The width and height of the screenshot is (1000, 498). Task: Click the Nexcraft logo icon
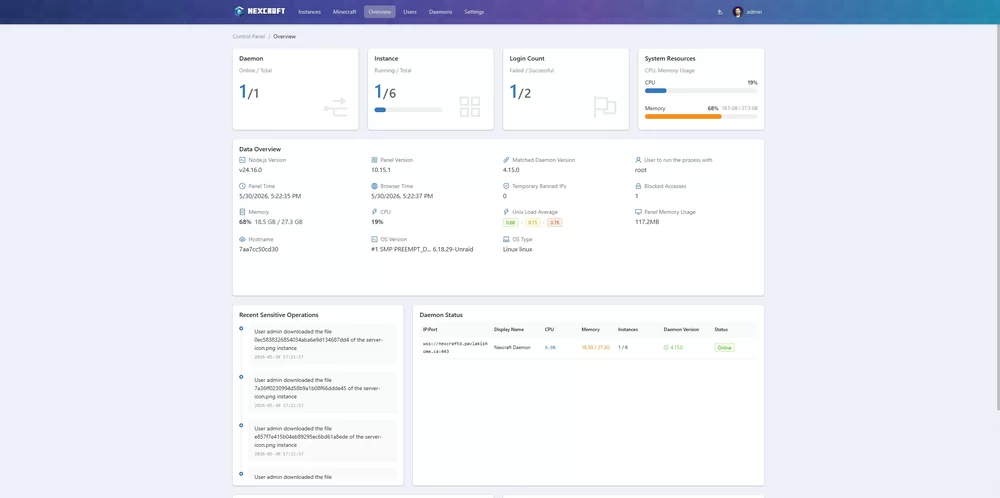239,11
